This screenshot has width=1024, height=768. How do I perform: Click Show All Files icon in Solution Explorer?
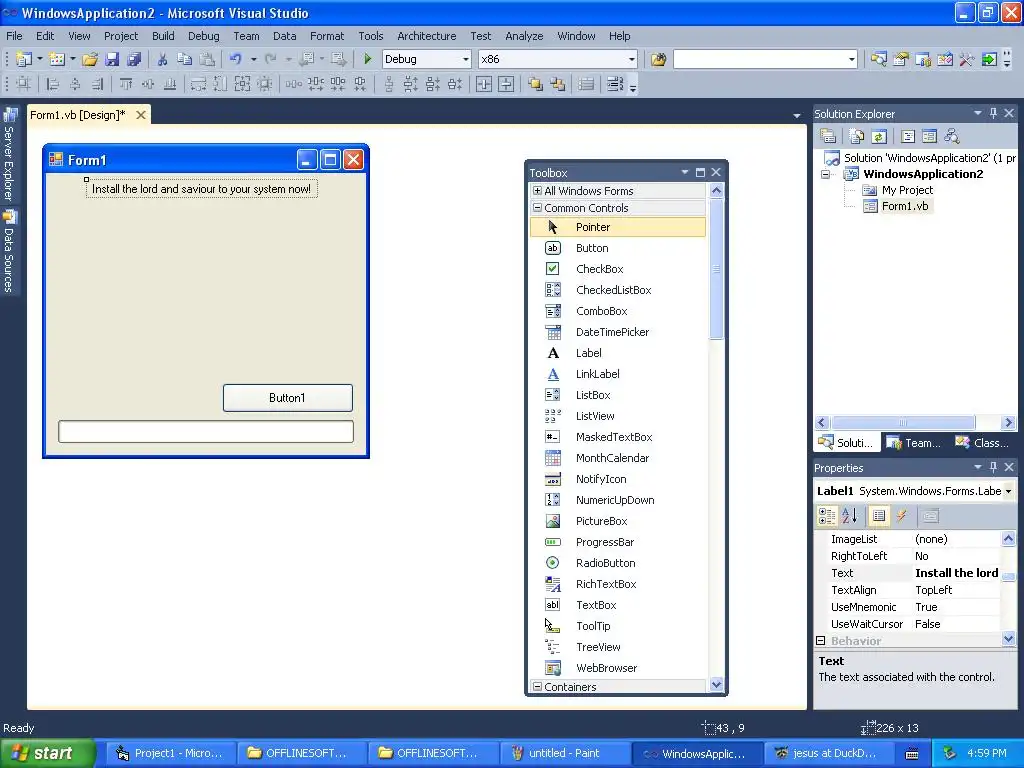(x=857, y=136)
